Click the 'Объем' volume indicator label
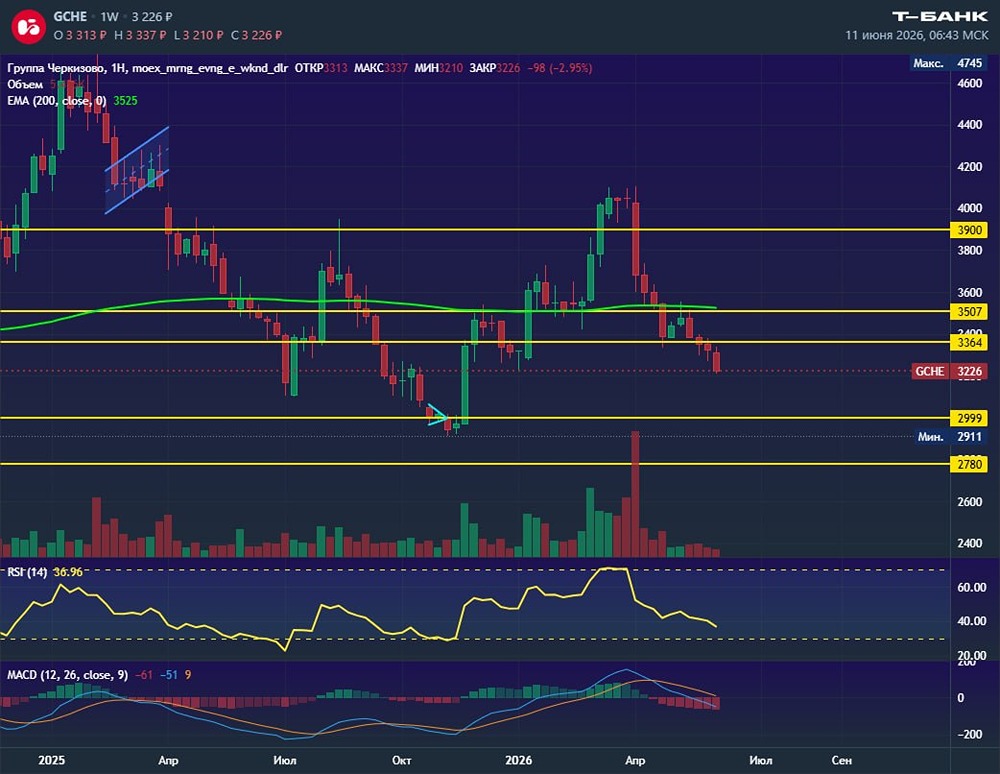Screen dimensions: 1000x774 tap(25, 84)
